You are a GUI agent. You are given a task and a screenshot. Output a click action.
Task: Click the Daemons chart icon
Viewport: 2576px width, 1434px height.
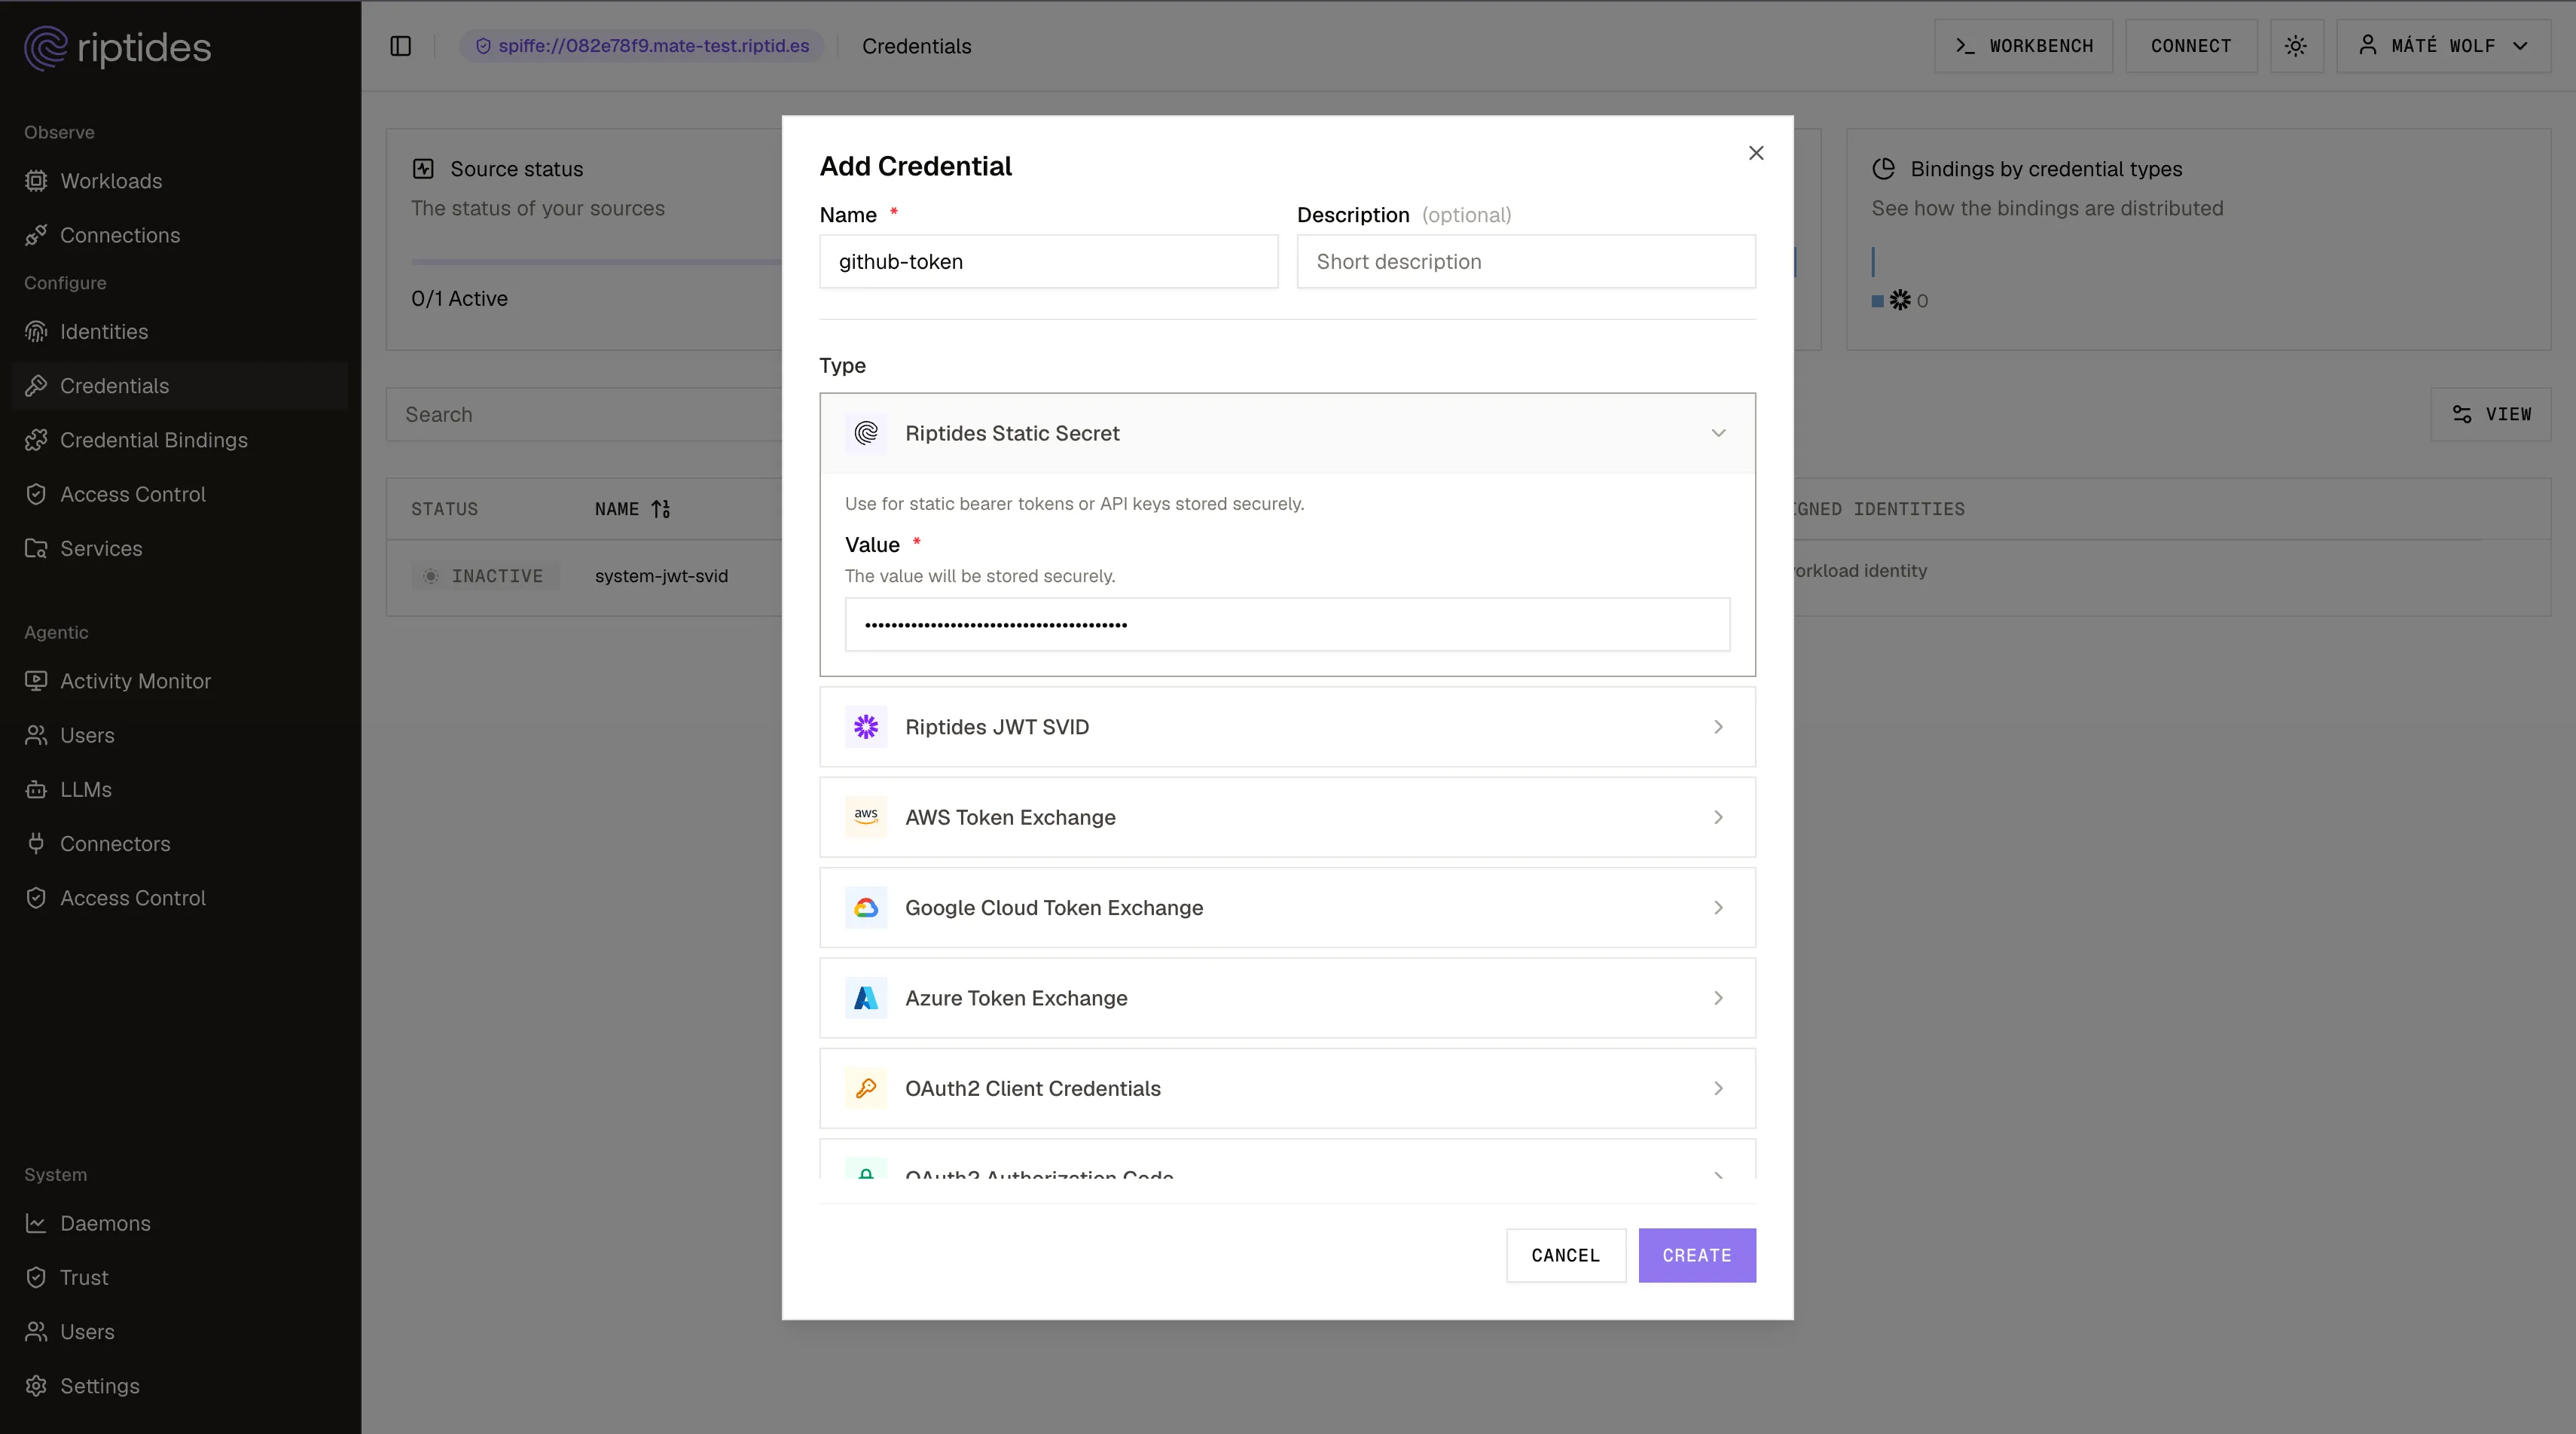pyautogui.click(x=36, y=1223)
